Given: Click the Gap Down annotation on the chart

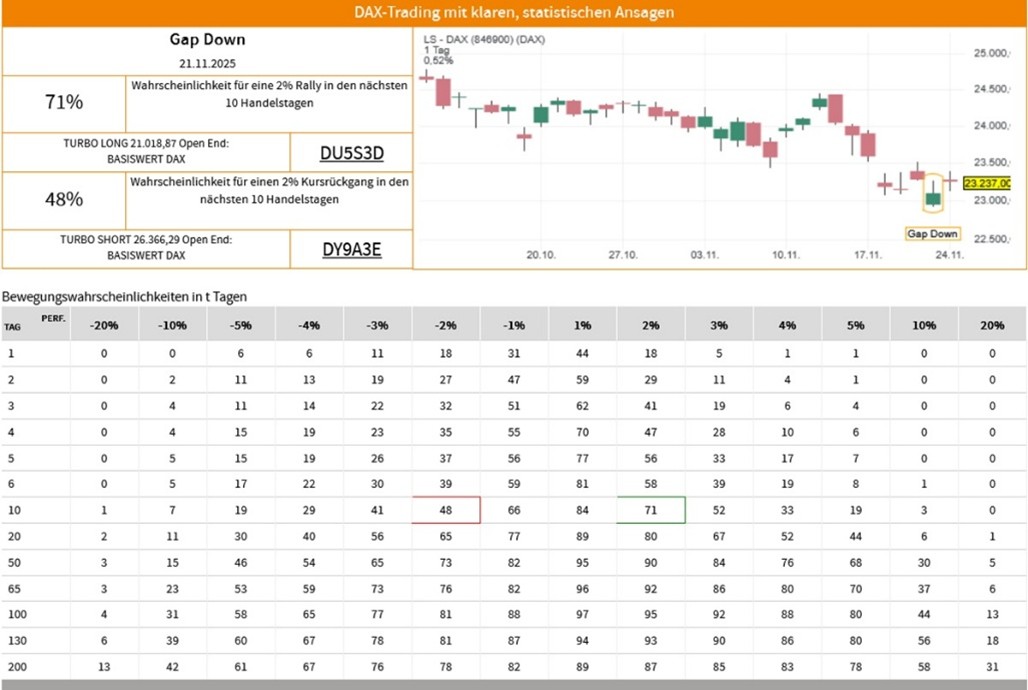Looking at the screenshot, I should pyautogui.click(x=932, y=234).
